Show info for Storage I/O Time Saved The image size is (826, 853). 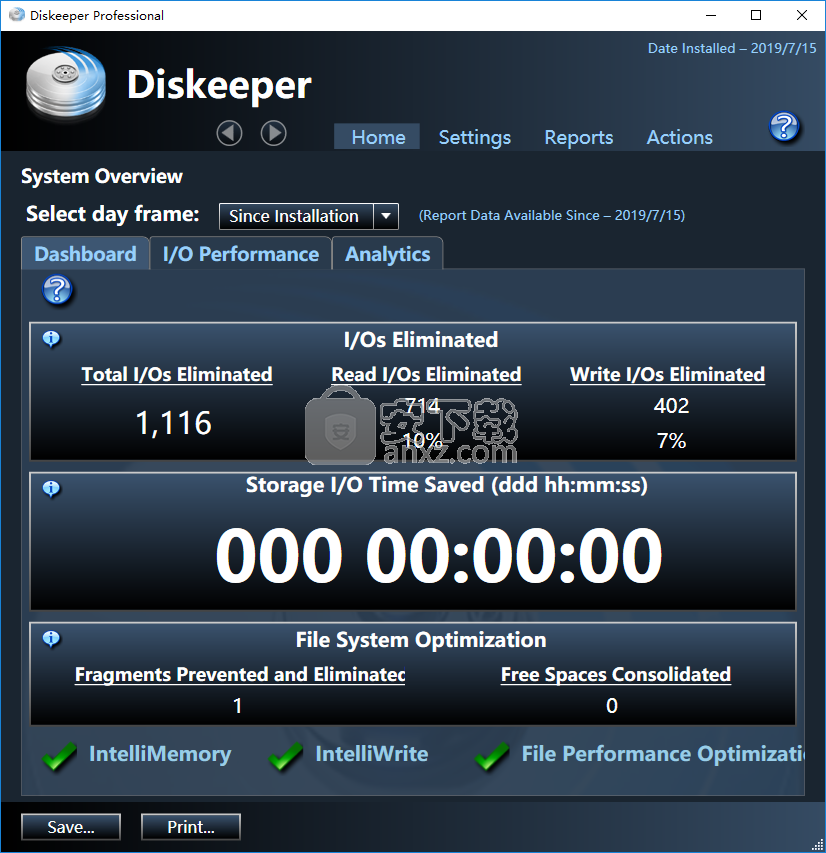pyautogui.click(x=51, y=489)
